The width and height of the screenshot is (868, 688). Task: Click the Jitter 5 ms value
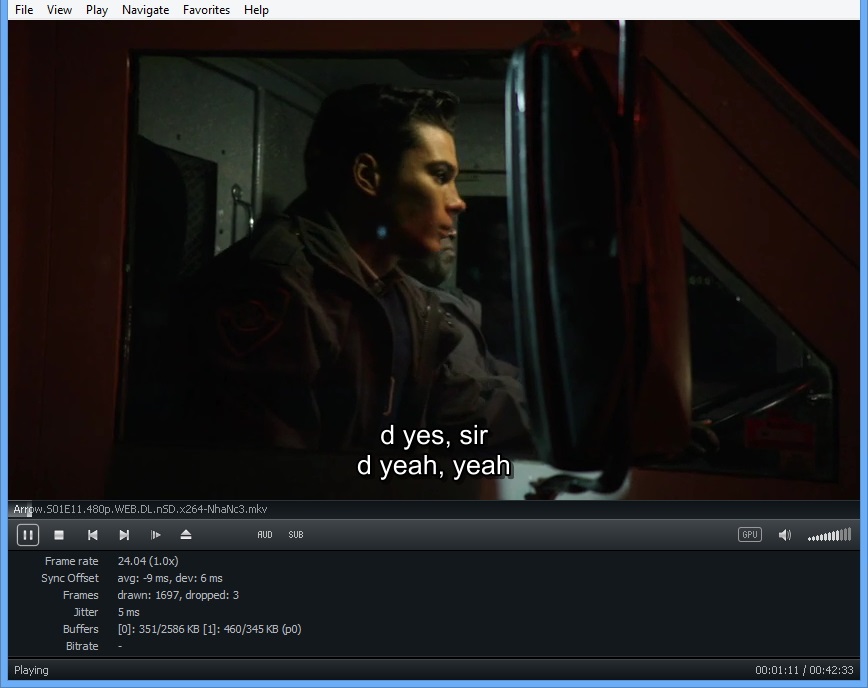pyautogui.click(x=128, y=612)
